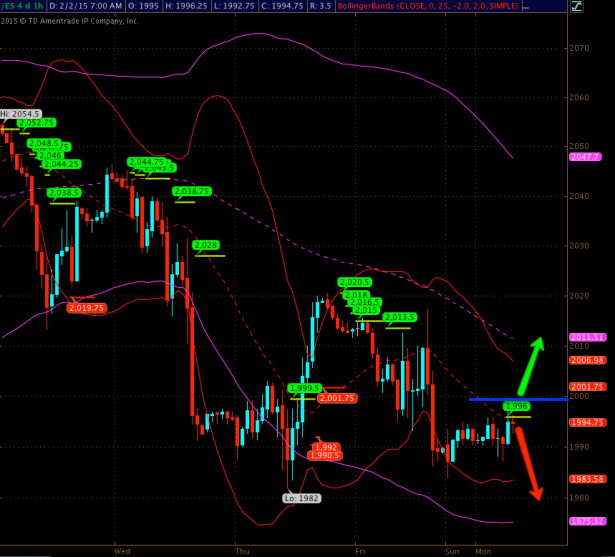Click the Hi: 2054.5 label

pos(20,114)
